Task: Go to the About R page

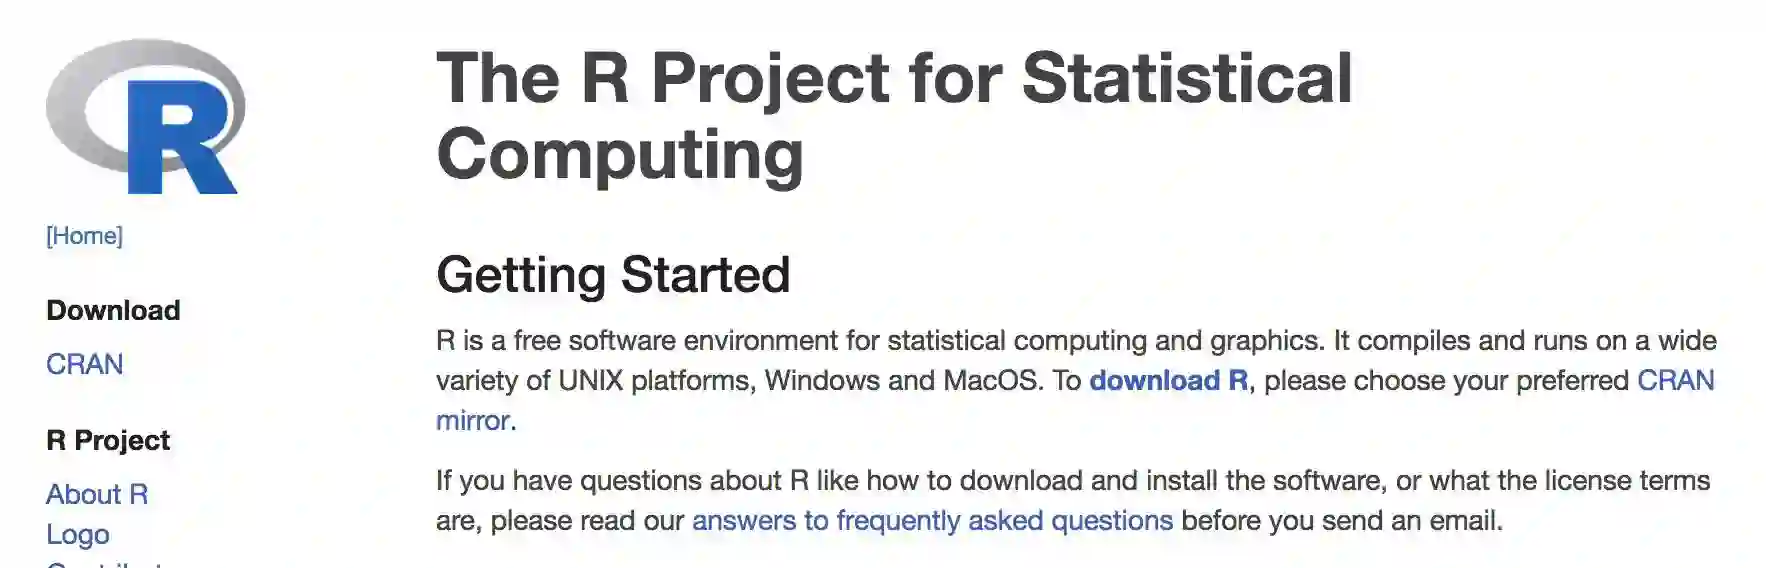Action: [97, 494]
